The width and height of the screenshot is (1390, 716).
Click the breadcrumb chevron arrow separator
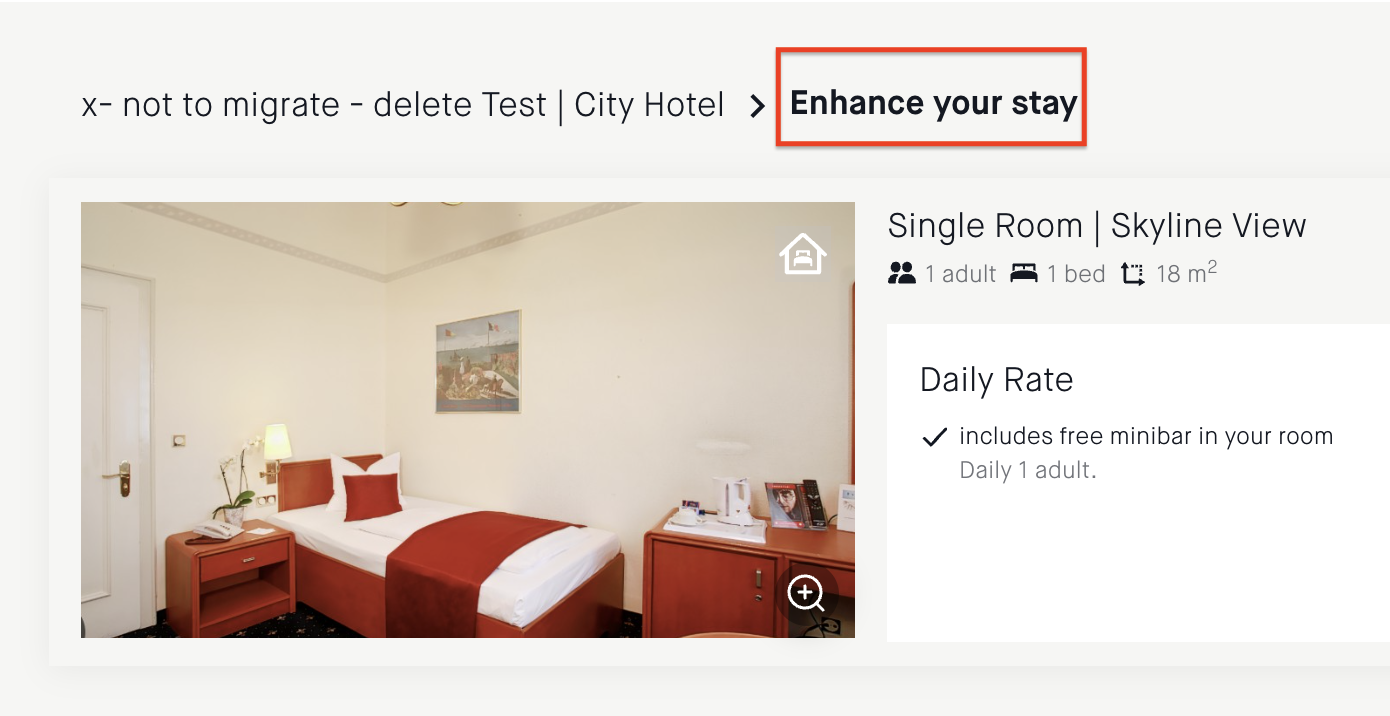(x=757, y=106)
